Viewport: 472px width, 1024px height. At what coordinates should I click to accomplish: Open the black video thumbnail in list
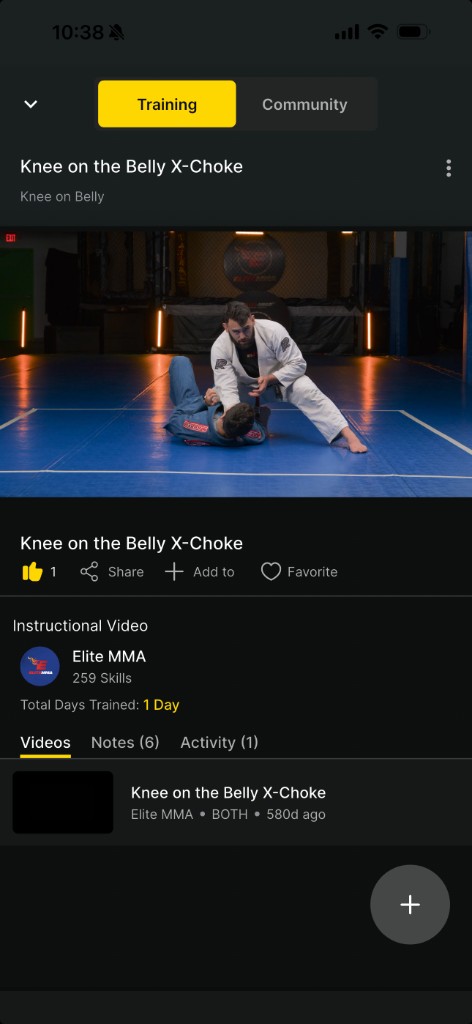[x=63, y=802]
